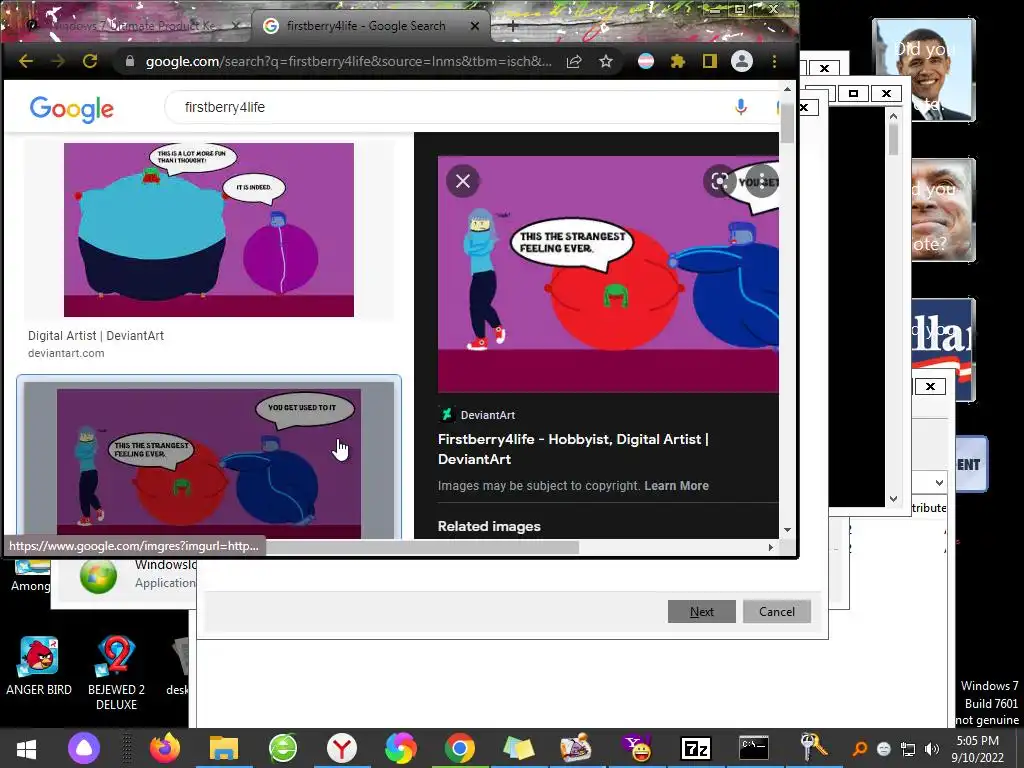Close the firstberry4life Google Search tab
1024x768 pixels.
[475, 26]
